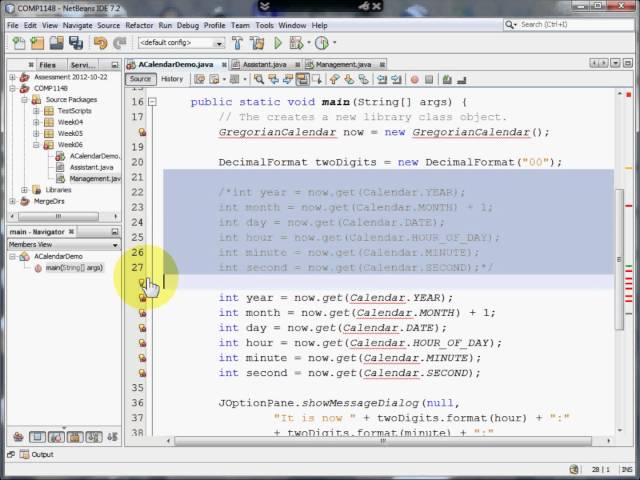Collapse the main method code fold
The image size is (640, 480).
tap(152, 102)
